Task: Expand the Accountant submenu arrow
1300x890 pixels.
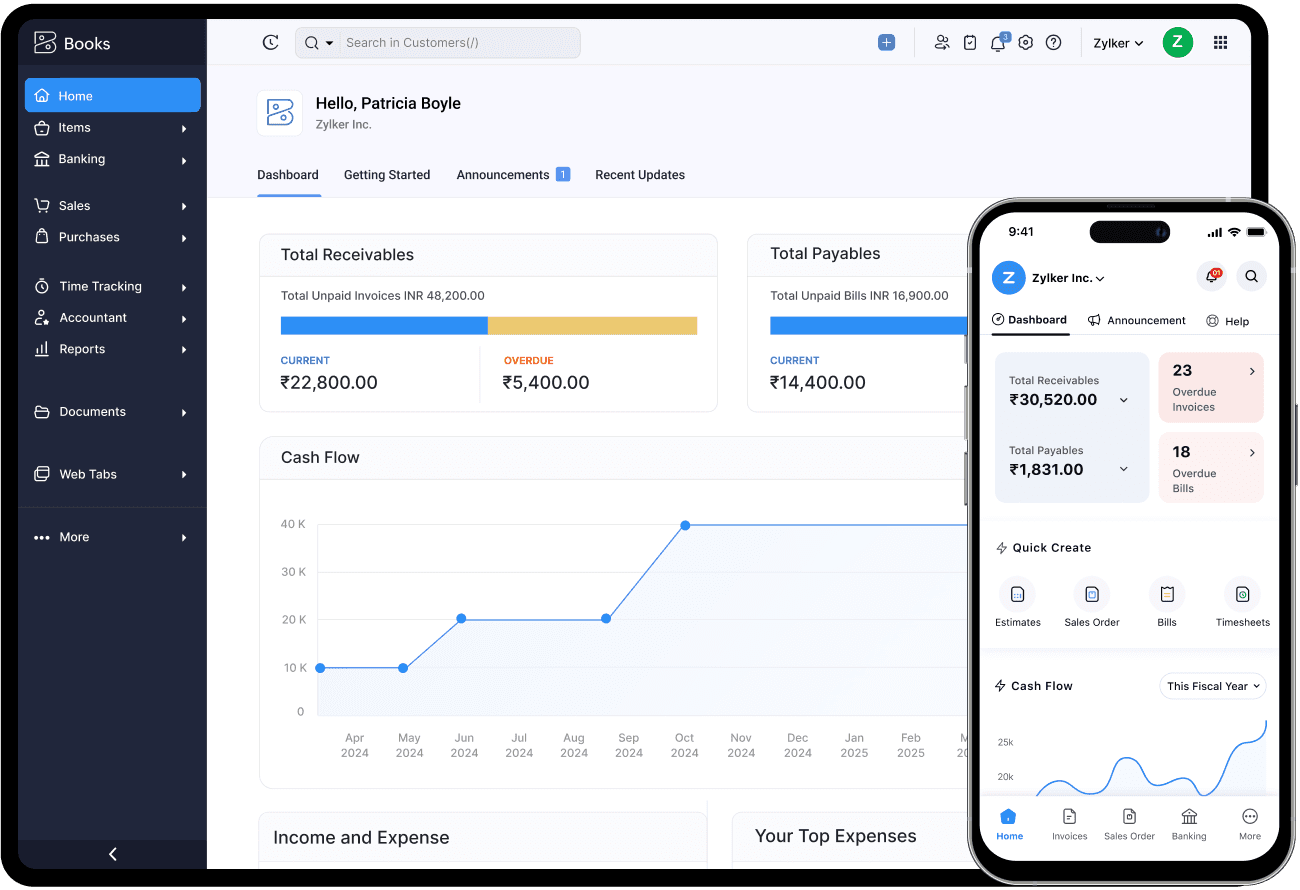Action: click(x=184, y=319)
